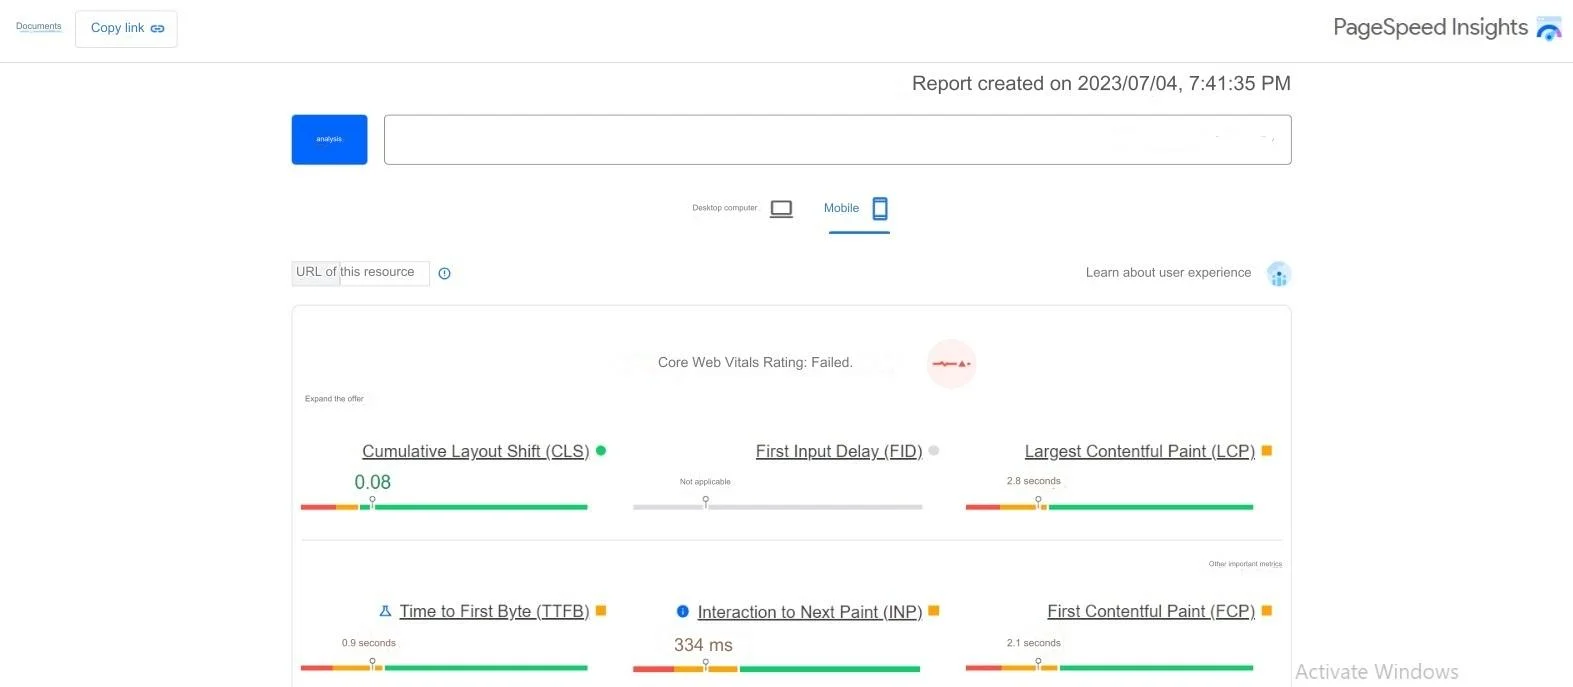Click Core Web Vitals Rating: Failed text
The width and height of the screenshot is (1573, 687).
tap(755, 362)
